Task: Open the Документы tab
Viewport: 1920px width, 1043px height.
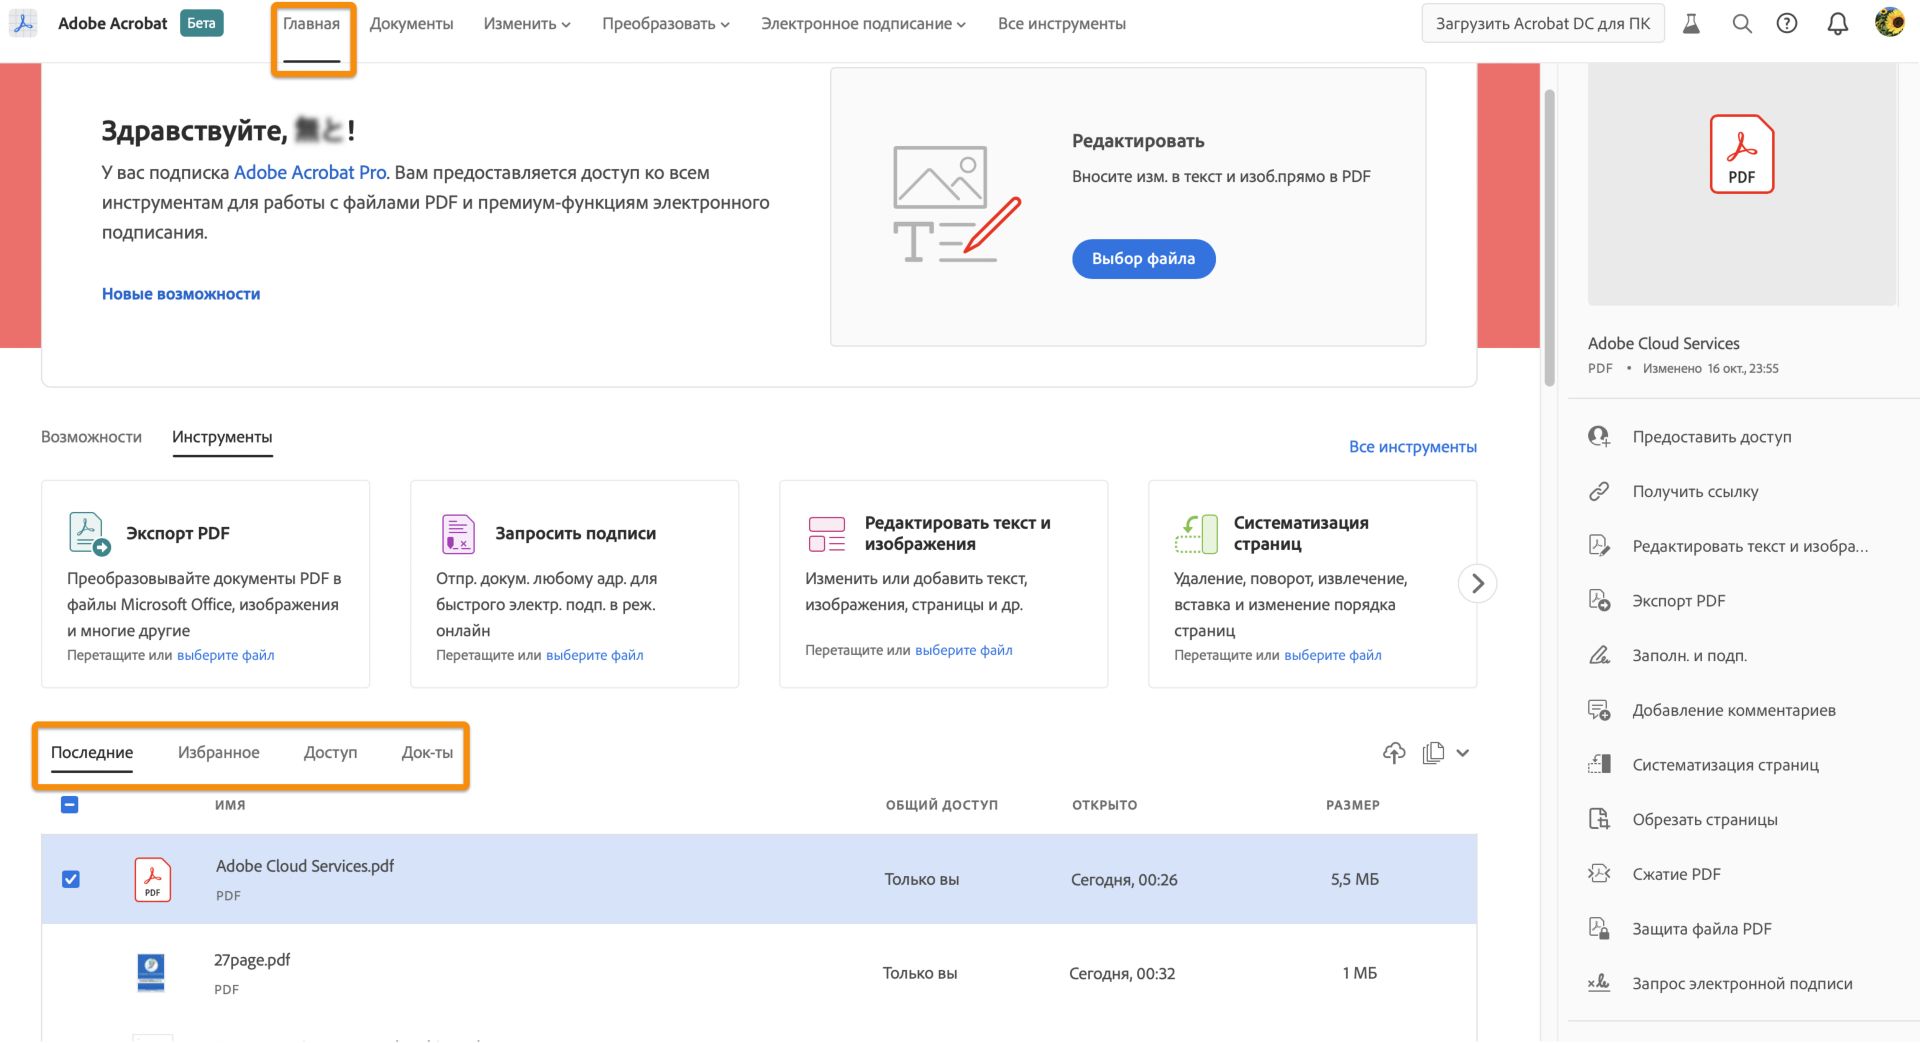Action: (x=411, y=24)
